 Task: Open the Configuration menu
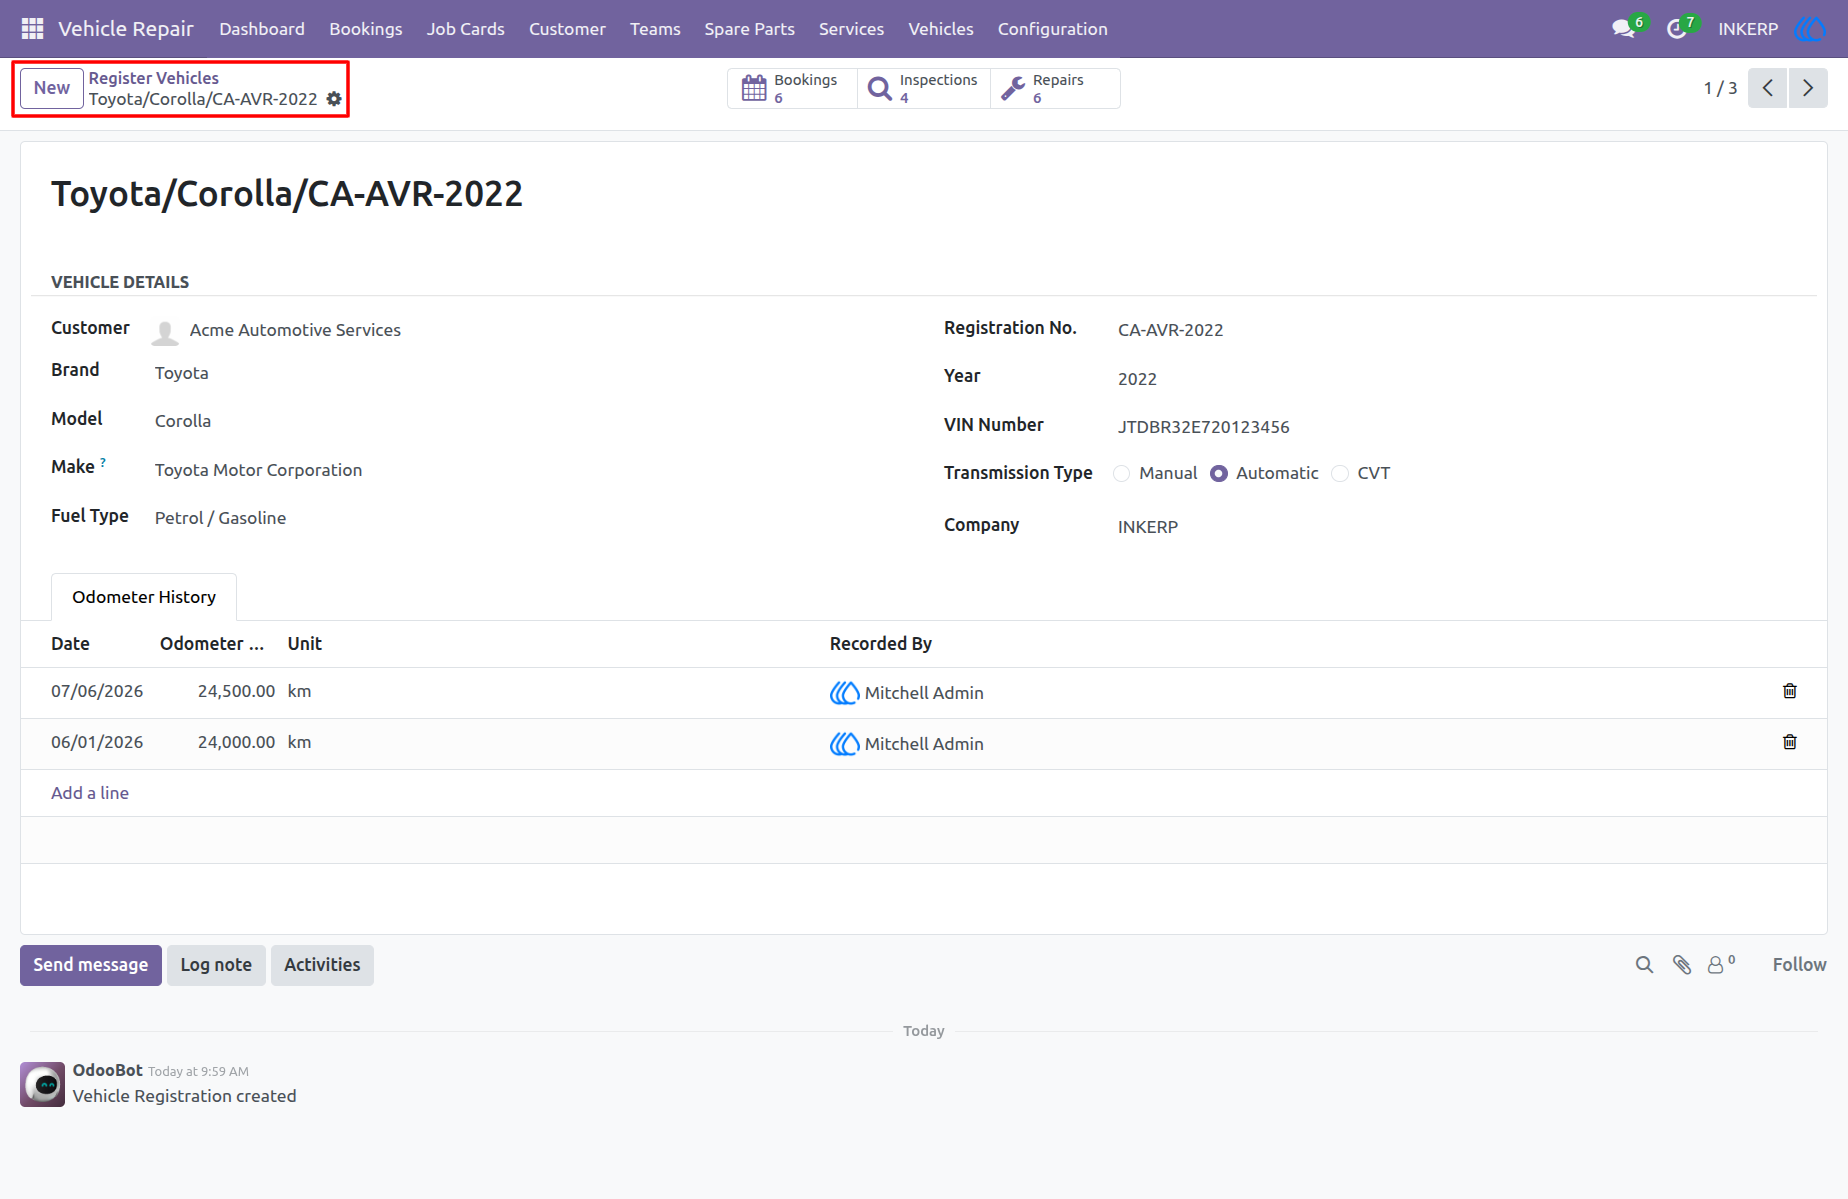(1052, 29)
